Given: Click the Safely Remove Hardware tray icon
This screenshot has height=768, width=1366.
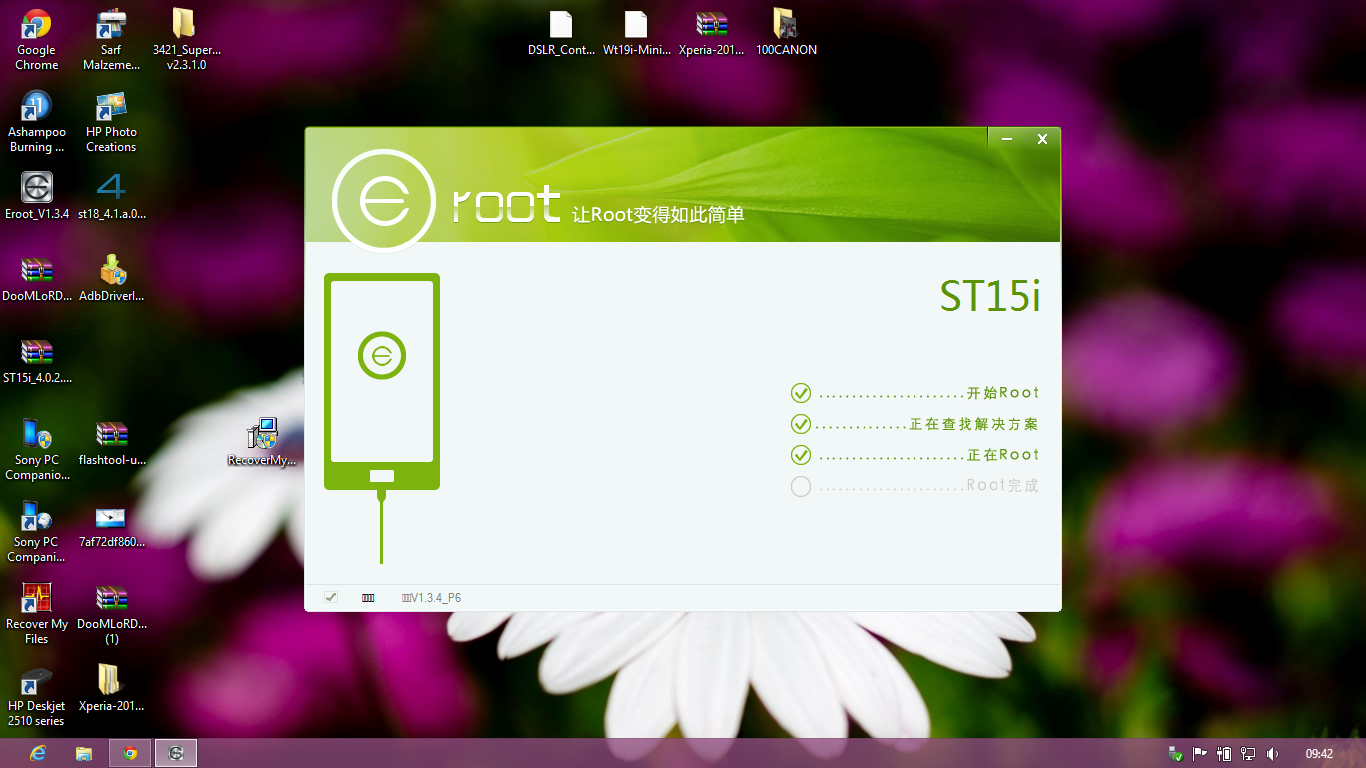Looking at the screenshot, I should [x=1176, y=753].
